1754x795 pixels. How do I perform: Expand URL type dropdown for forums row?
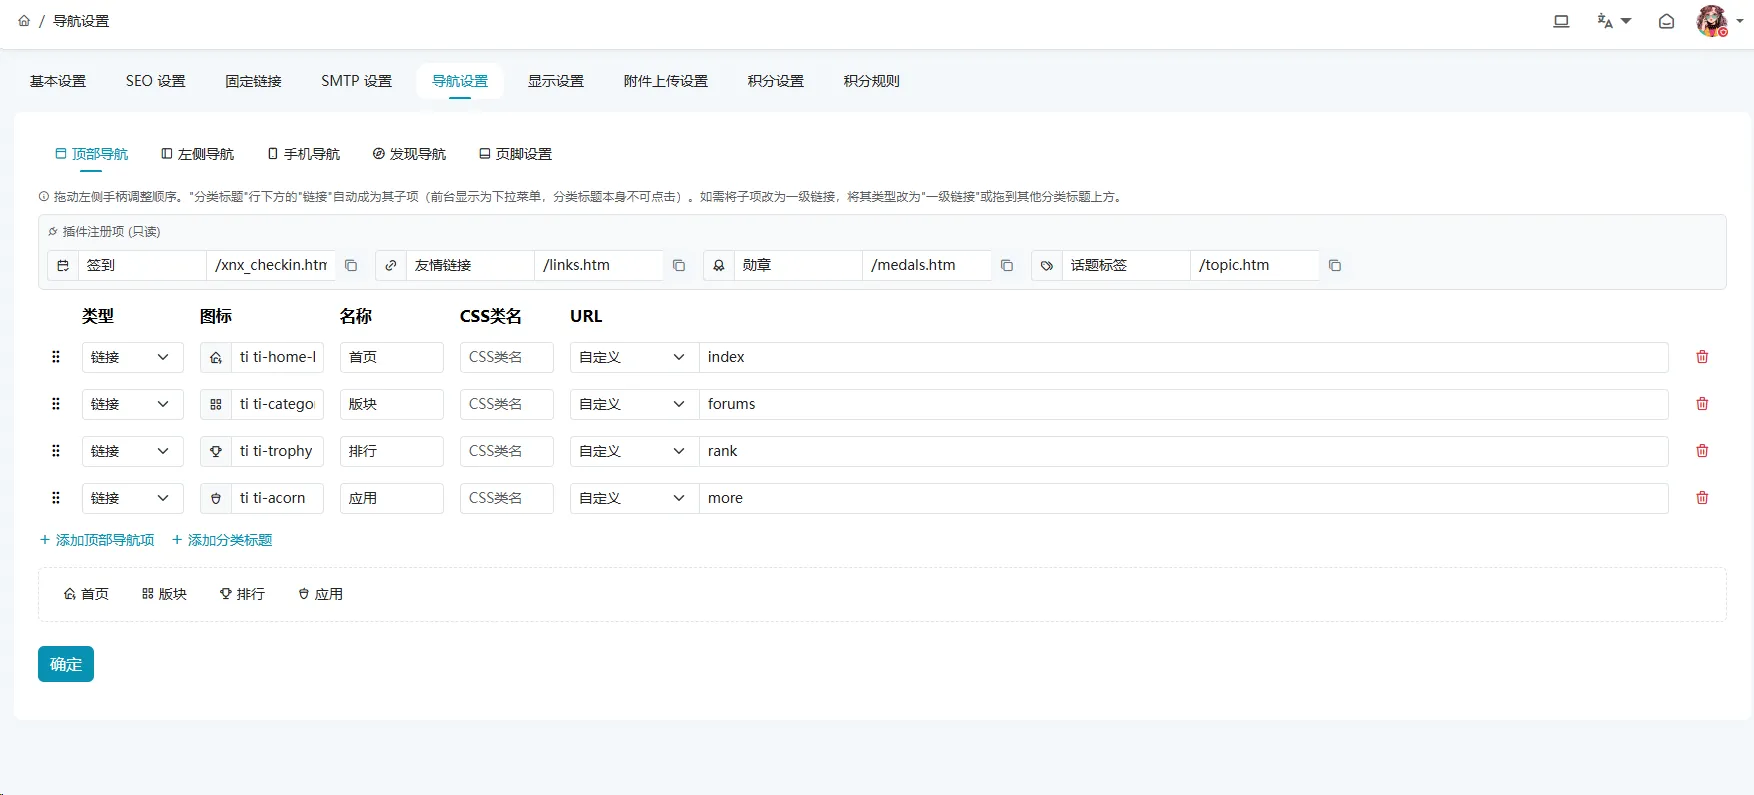[634, 404]
